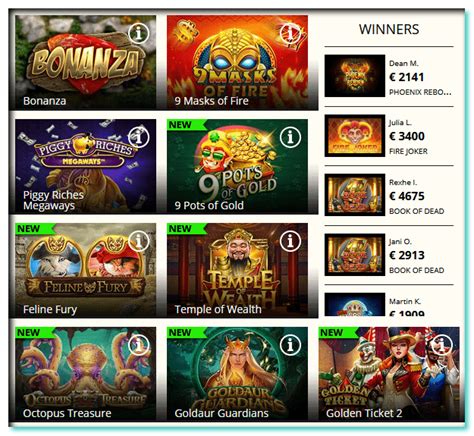474x436 pixels.
Task: Show info for Piggy Riches Megaways
Action: pyautogui.click(x=139, y=137)
